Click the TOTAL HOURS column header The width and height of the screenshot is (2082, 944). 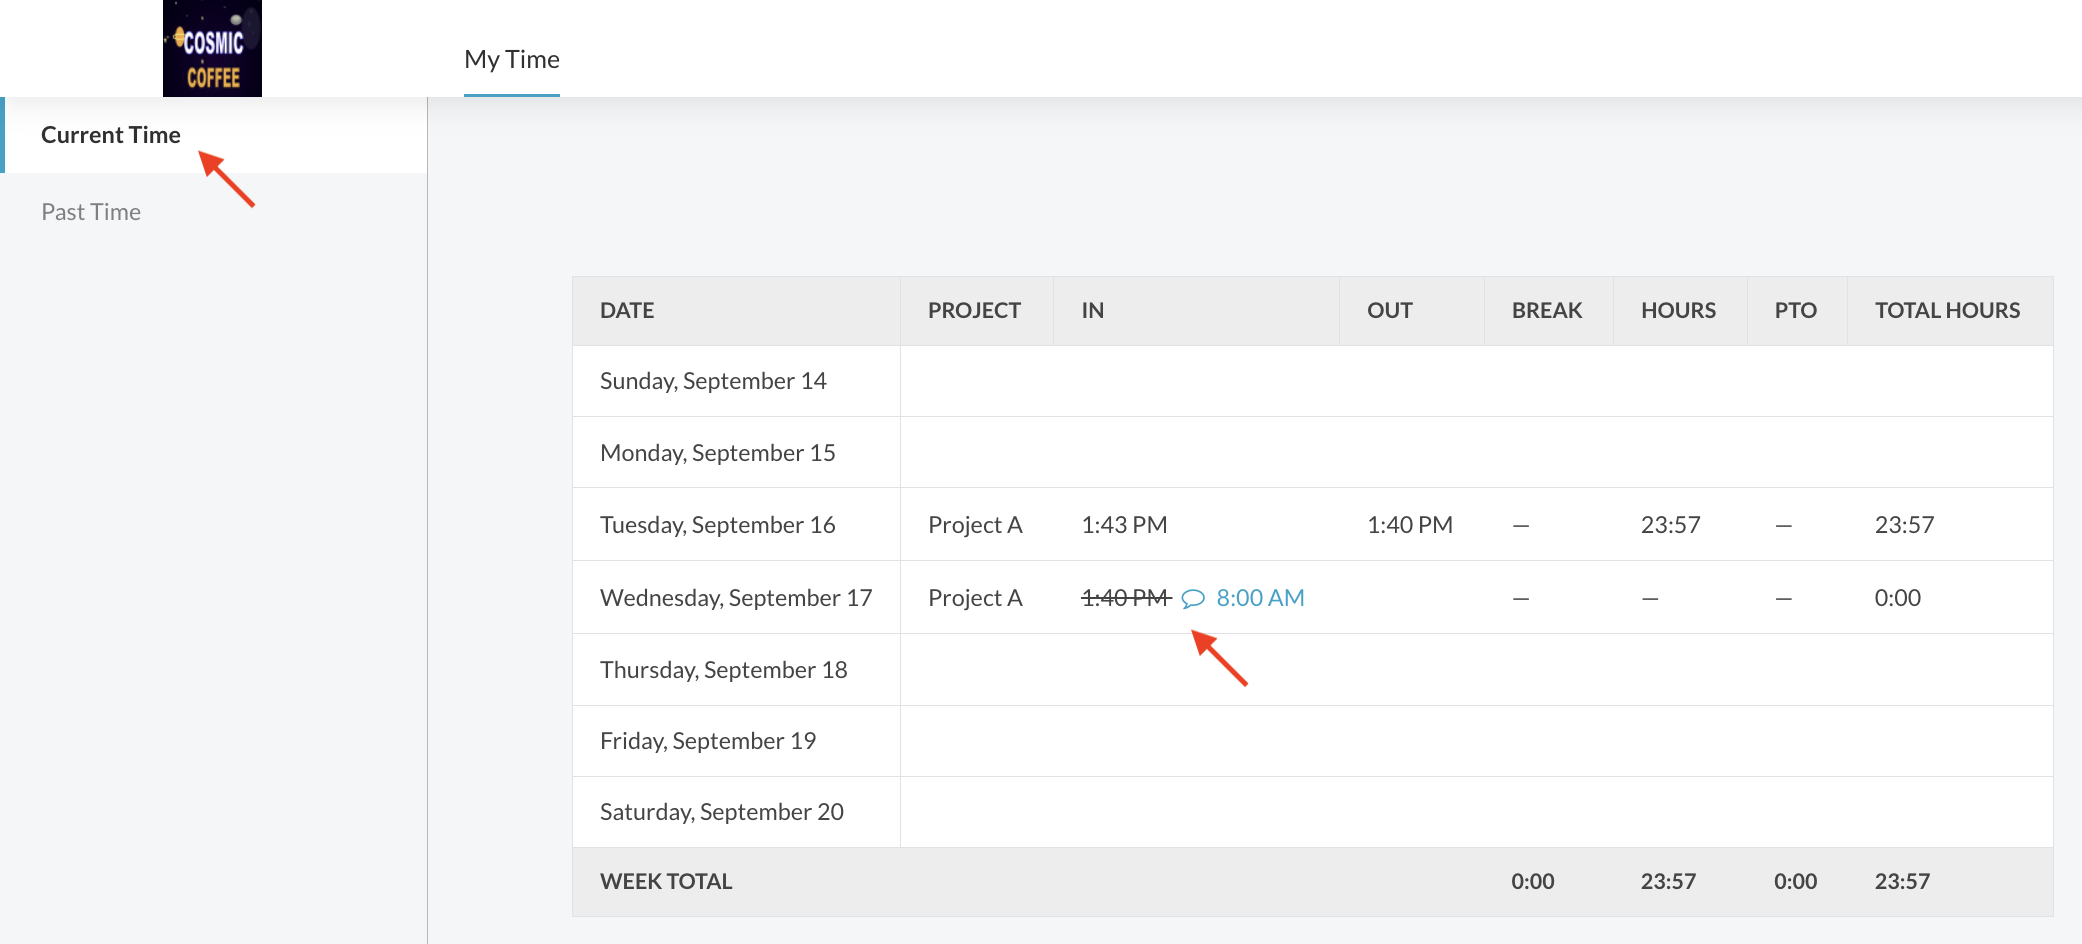pyautogui.click(x=1946, y=311)
